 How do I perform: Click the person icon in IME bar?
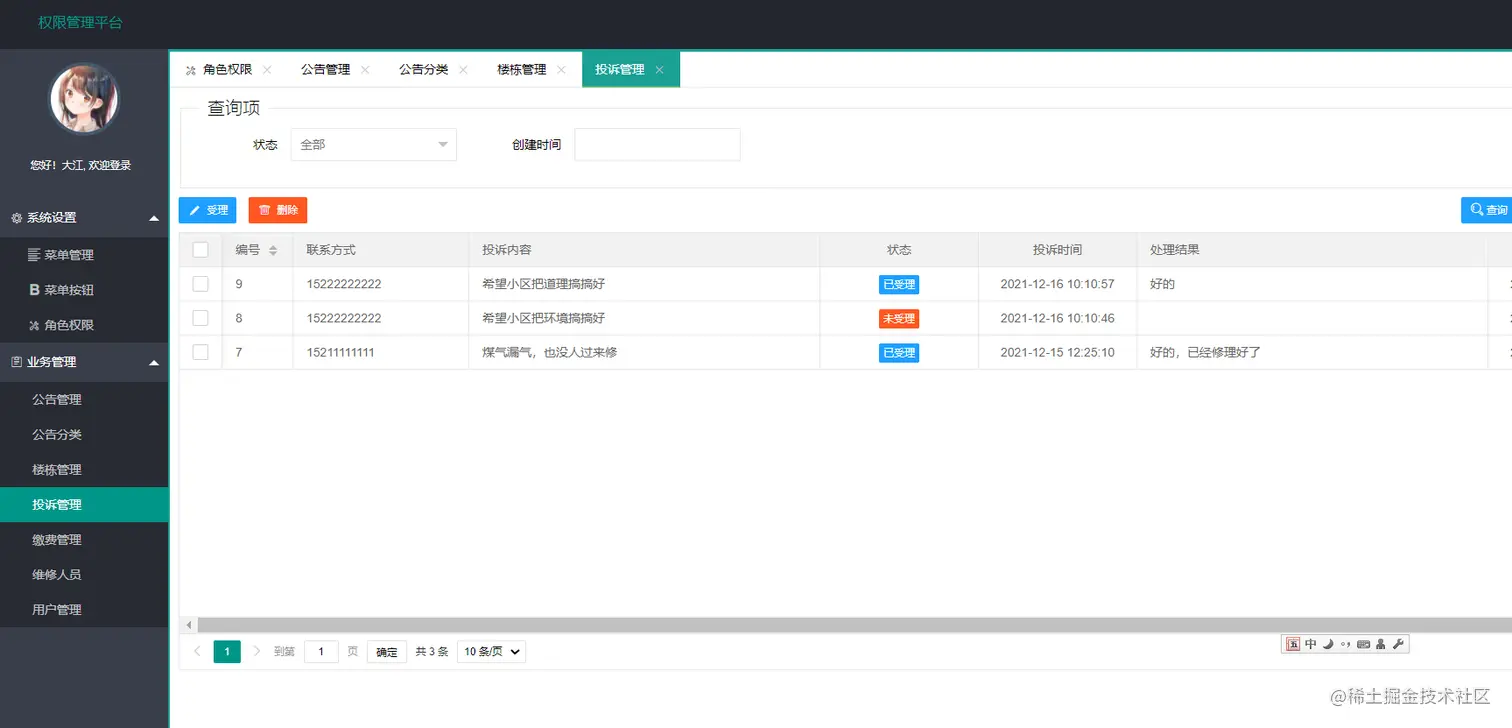1381,644
